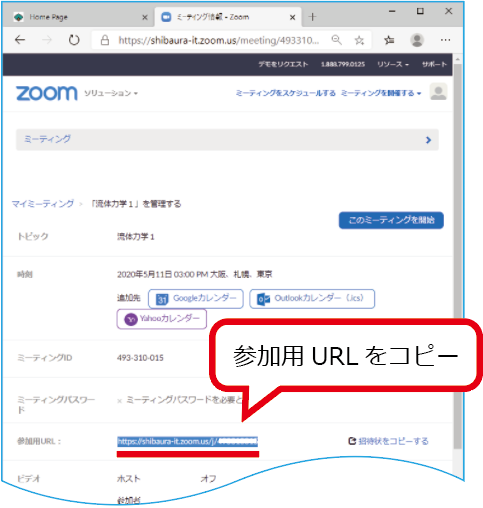
Task: Reload the page with the refresh icon
Action: coord(74,40)
